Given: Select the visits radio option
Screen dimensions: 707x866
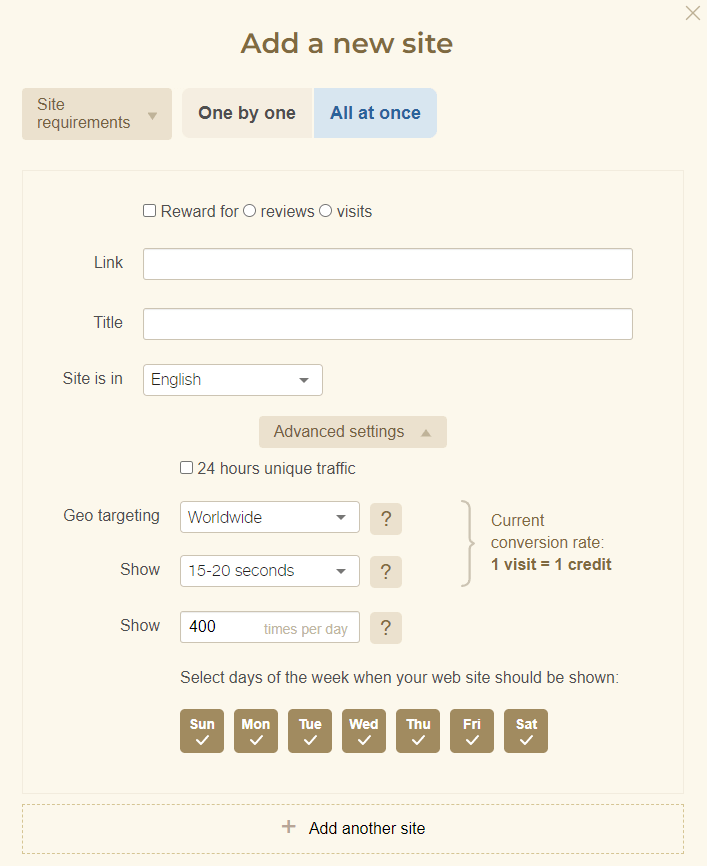Looking at the screenshot, I should point(326,211).
